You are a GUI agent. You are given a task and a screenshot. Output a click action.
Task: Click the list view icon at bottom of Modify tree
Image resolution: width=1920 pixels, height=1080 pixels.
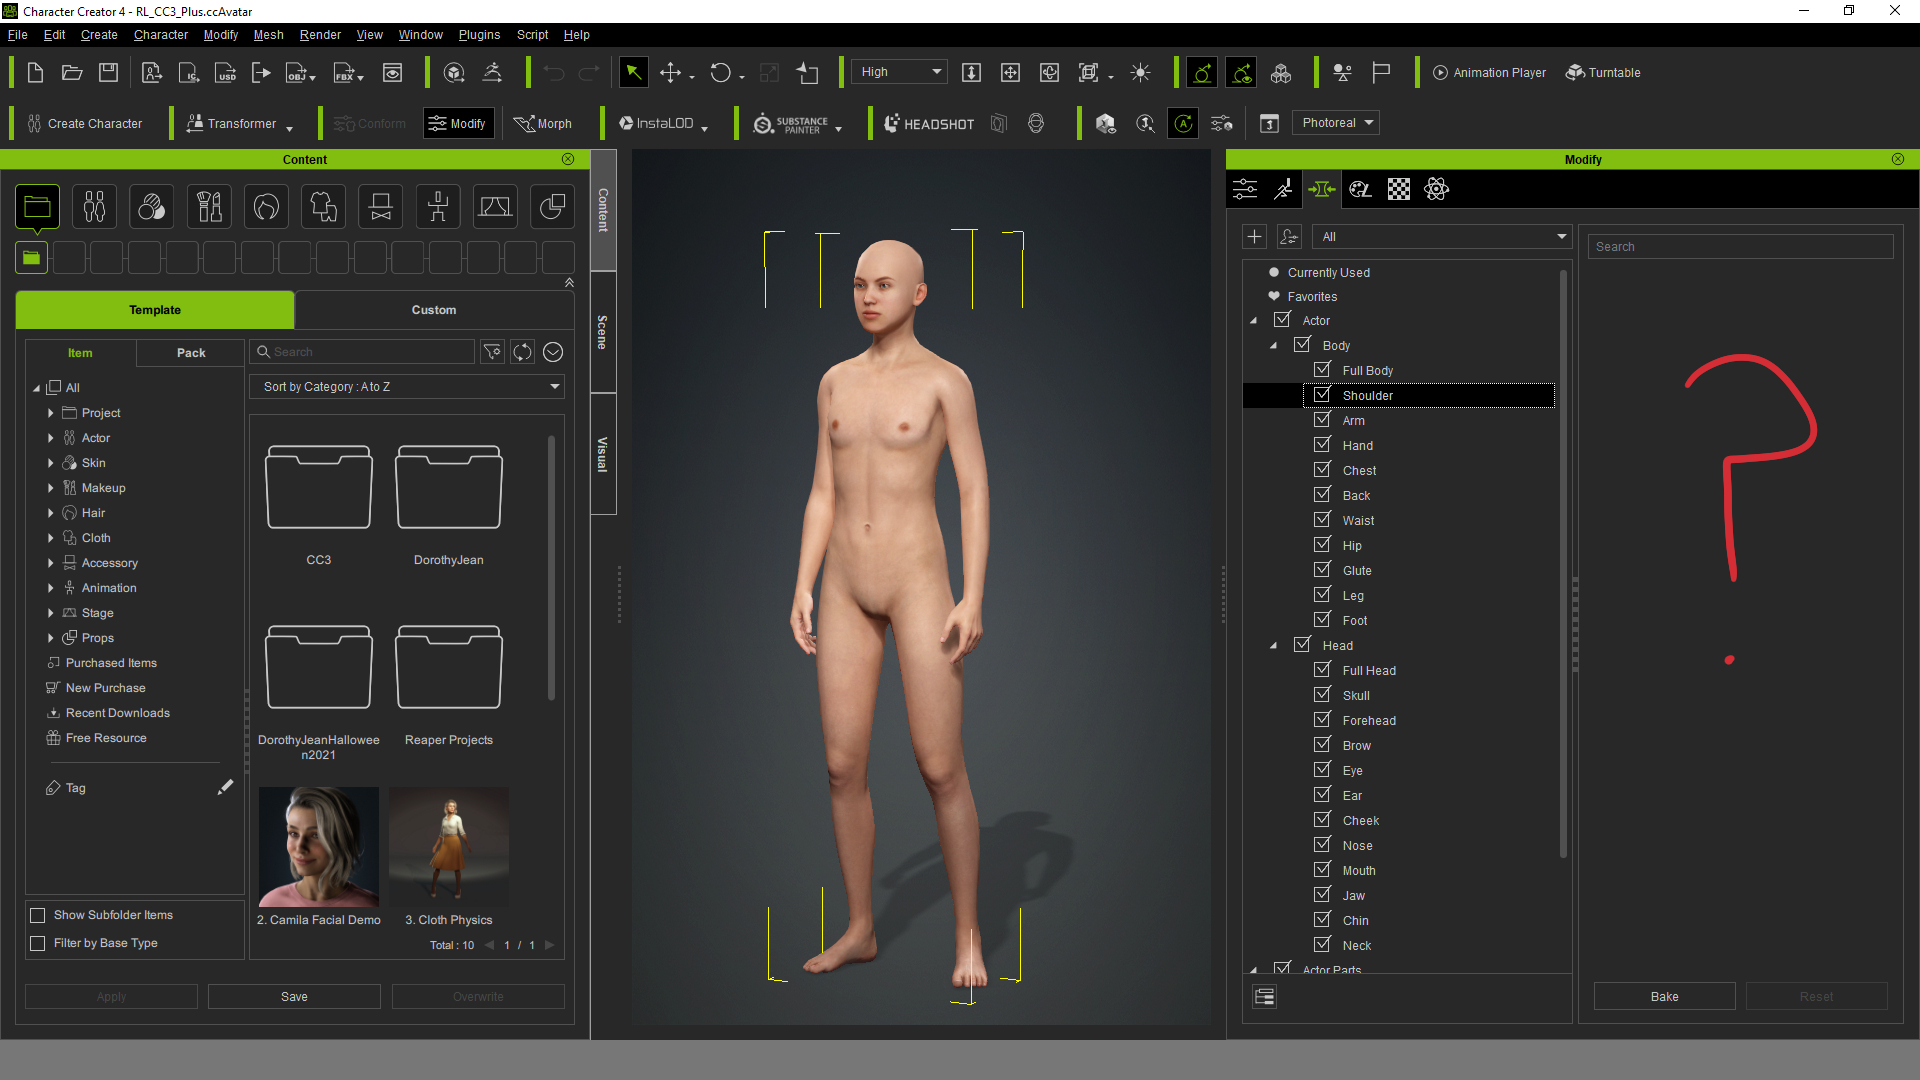1265,997
